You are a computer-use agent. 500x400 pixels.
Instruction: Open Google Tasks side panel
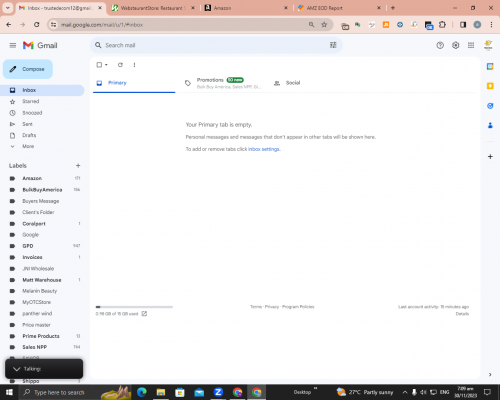point(490,106)
